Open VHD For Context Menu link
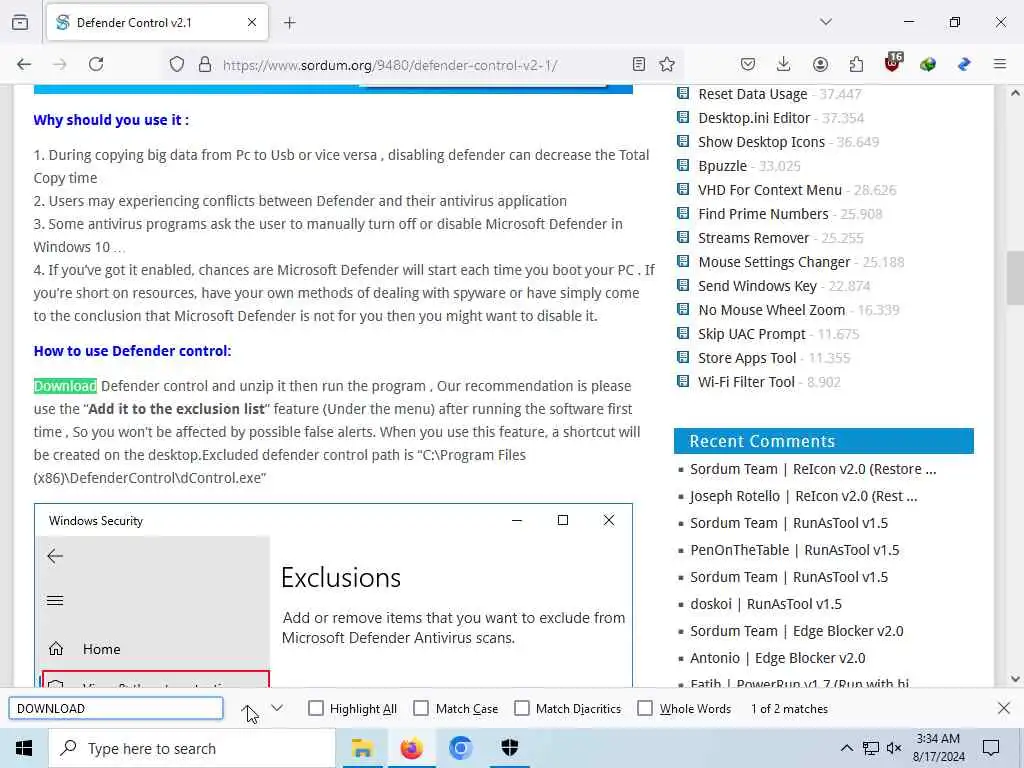The height and width of the screenshot is (768, 1024). tap(769, 190)
